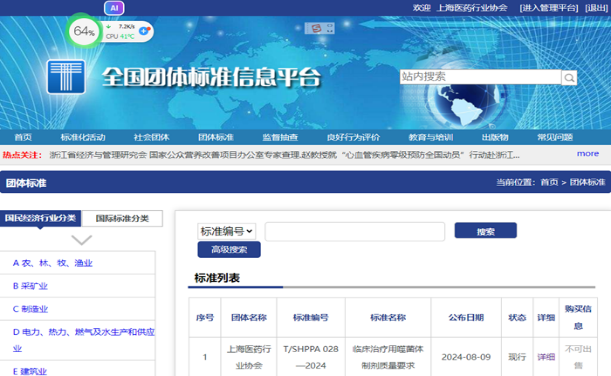Click the 站内搜索 input field

click(480, 77)
